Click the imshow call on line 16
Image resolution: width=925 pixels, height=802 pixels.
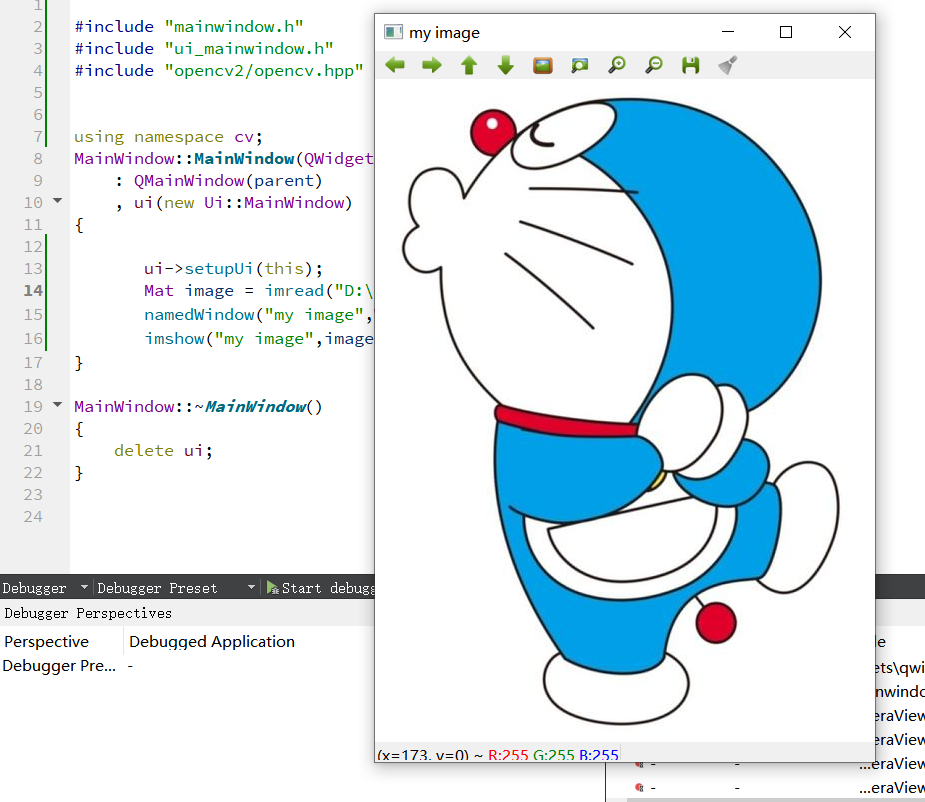pos(175,339)
